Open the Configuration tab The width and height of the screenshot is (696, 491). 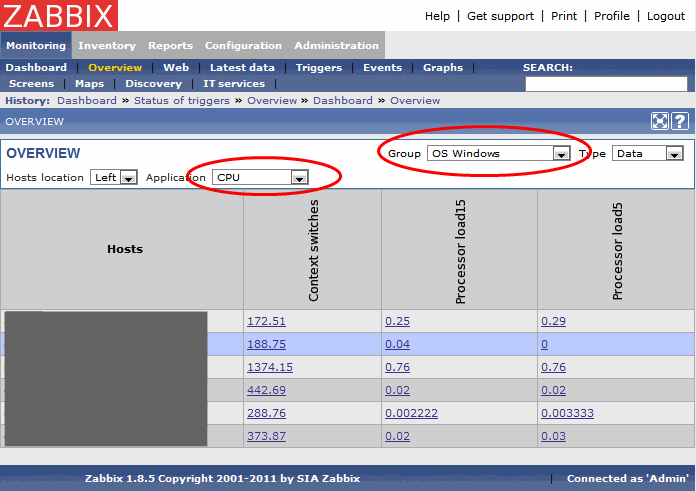(x=243, y=45)
